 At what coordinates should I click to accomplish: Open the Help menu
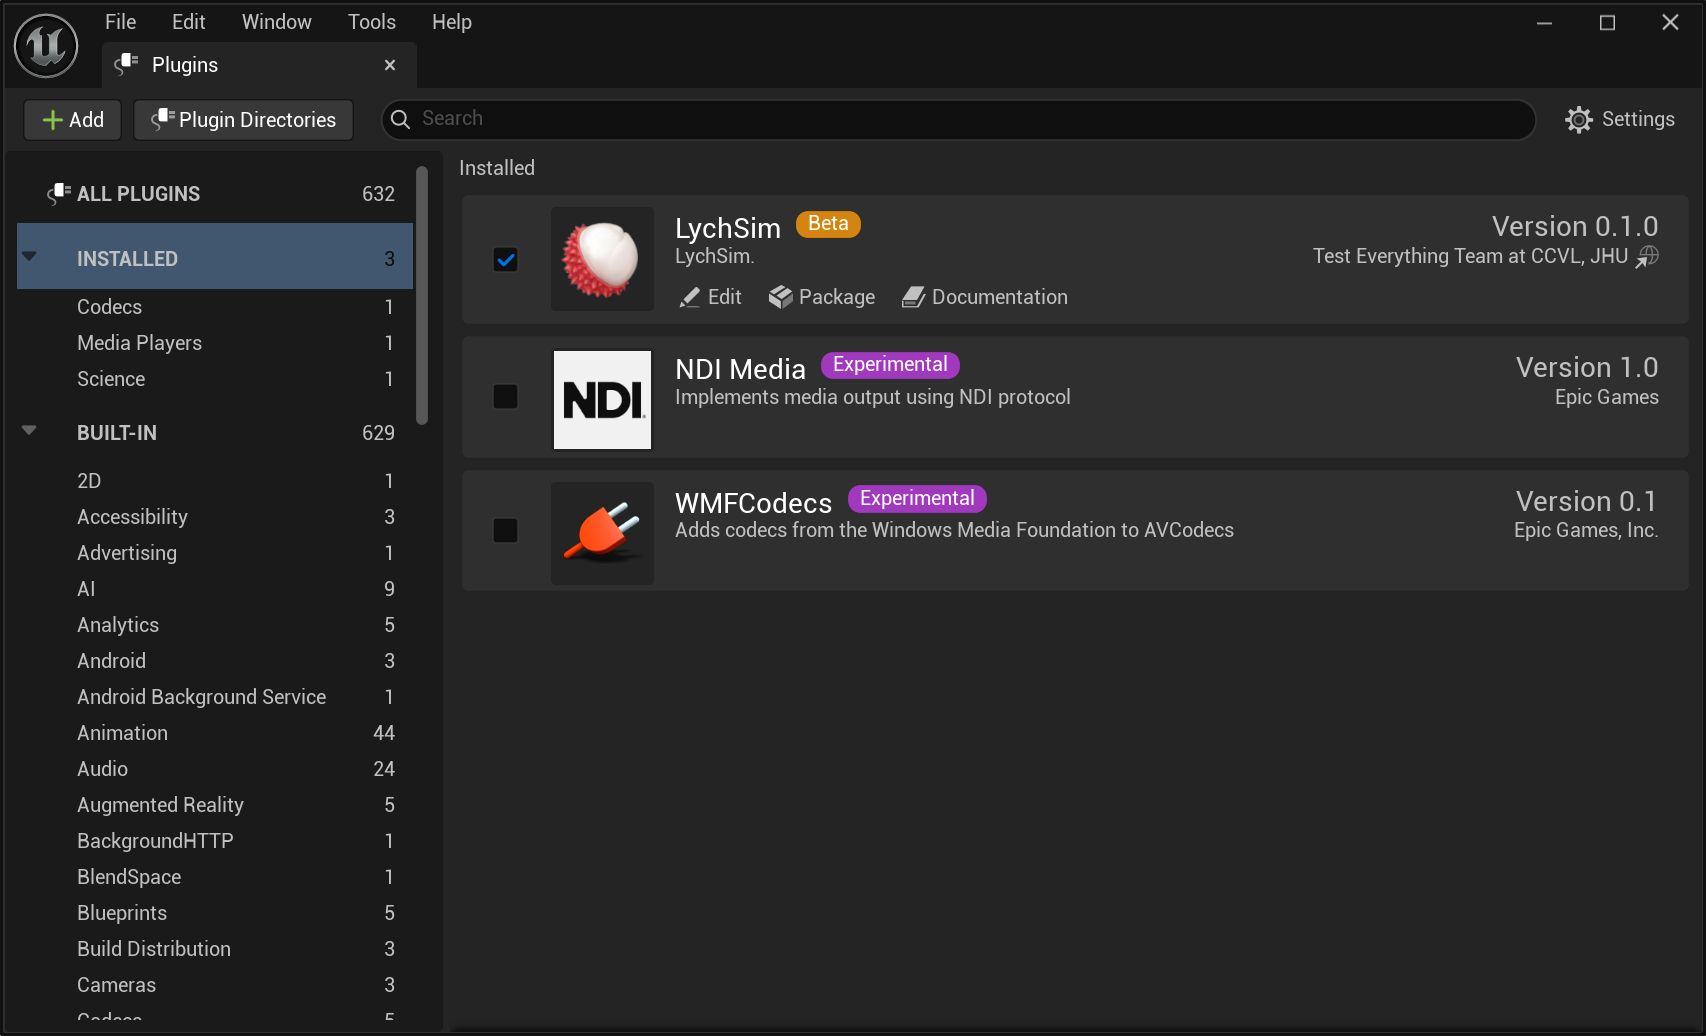pyautogui.click(x=452, y=22)
